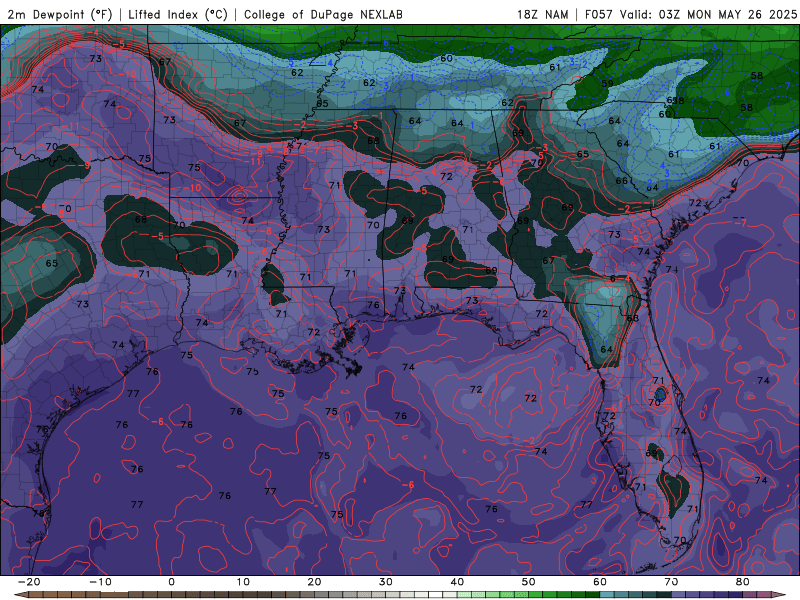Click the "Lifted Index (°C)" title text
800x600 pixels.
tap(178, 14)
